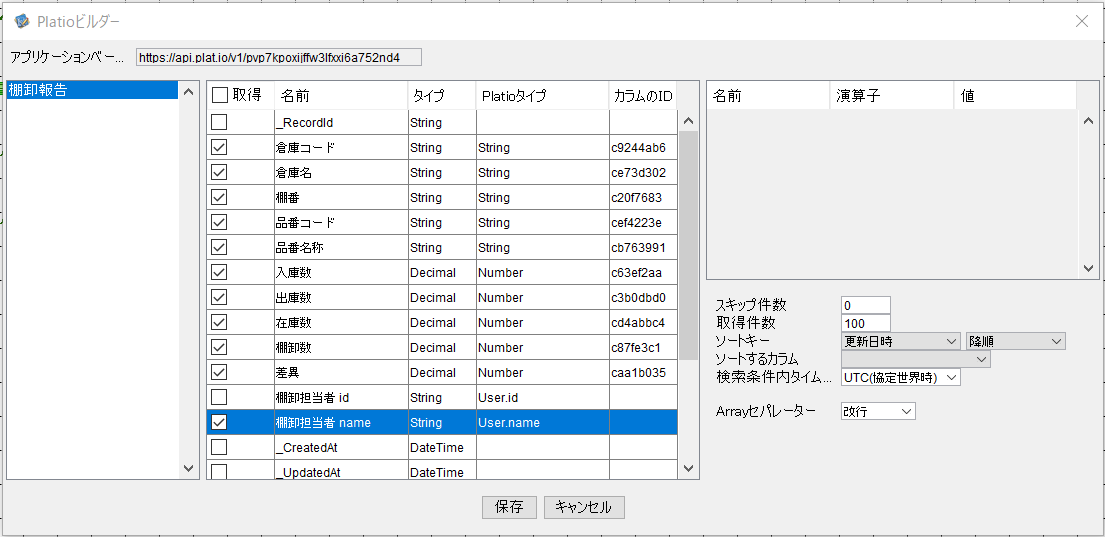Screen dimensions: 1105x537
Task: Open the UTC(協定世界時) timezone dropdown
Action: (x=900, y=377)
